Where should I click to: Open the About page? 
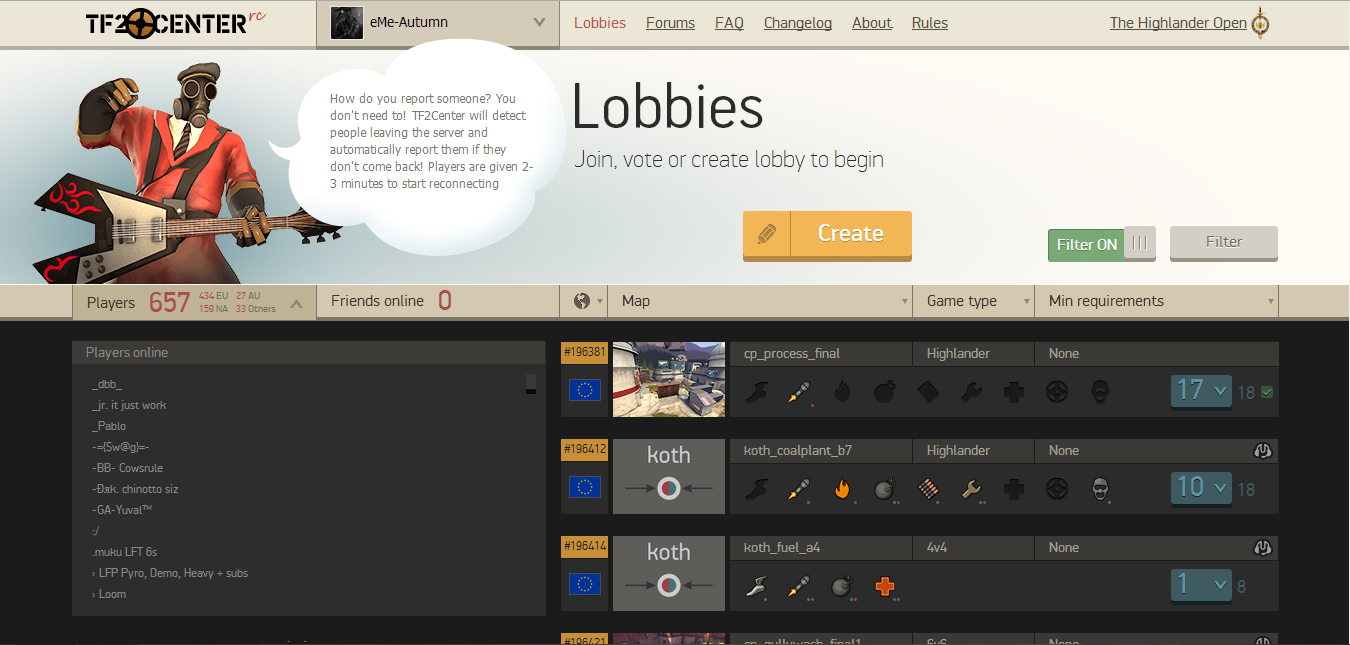coord(872,23)
